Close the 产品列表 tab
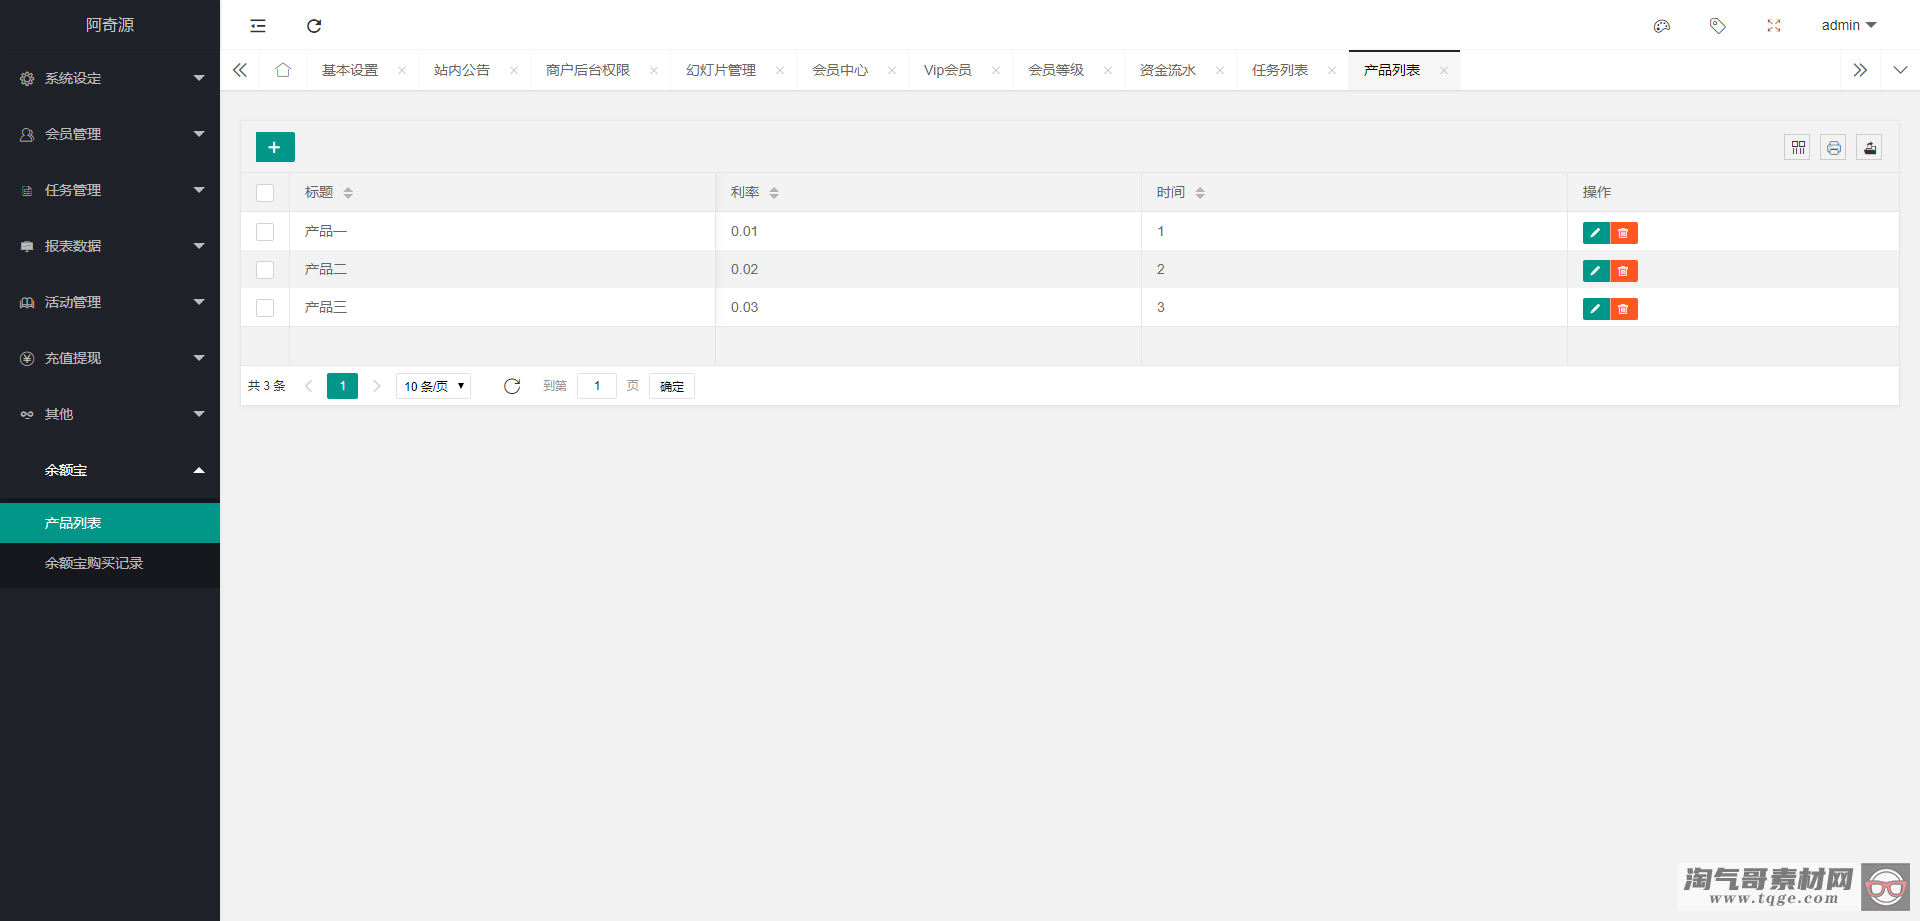 (x=1444, y=70)
